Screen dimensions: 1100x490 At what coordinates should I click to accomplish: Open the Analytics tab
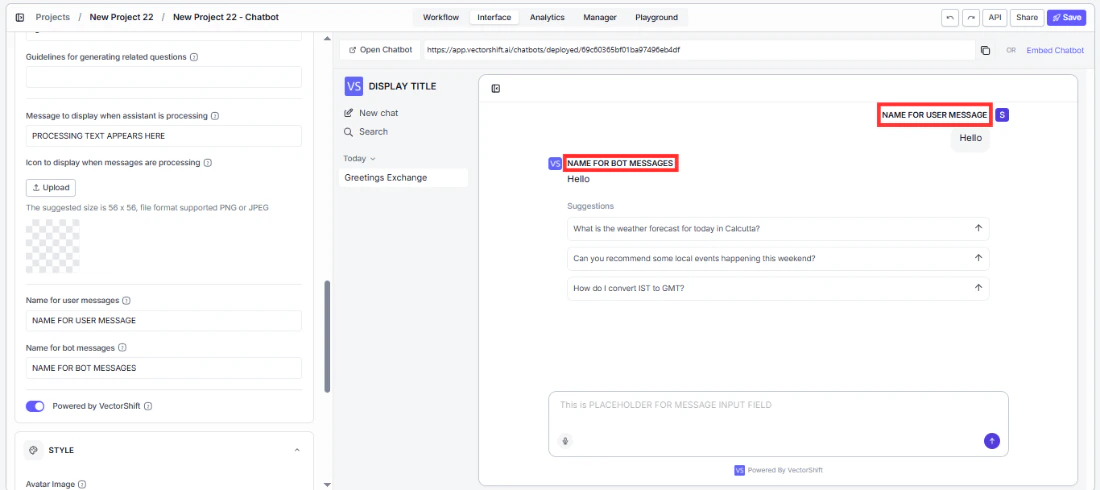[x=547, y=18]
